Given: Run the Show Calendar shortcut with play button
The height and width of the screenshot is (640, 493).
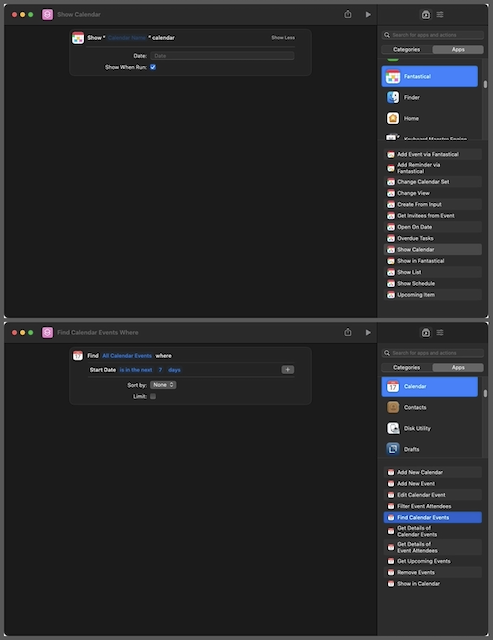Looking at the screenshot, I should click(368, 14).
